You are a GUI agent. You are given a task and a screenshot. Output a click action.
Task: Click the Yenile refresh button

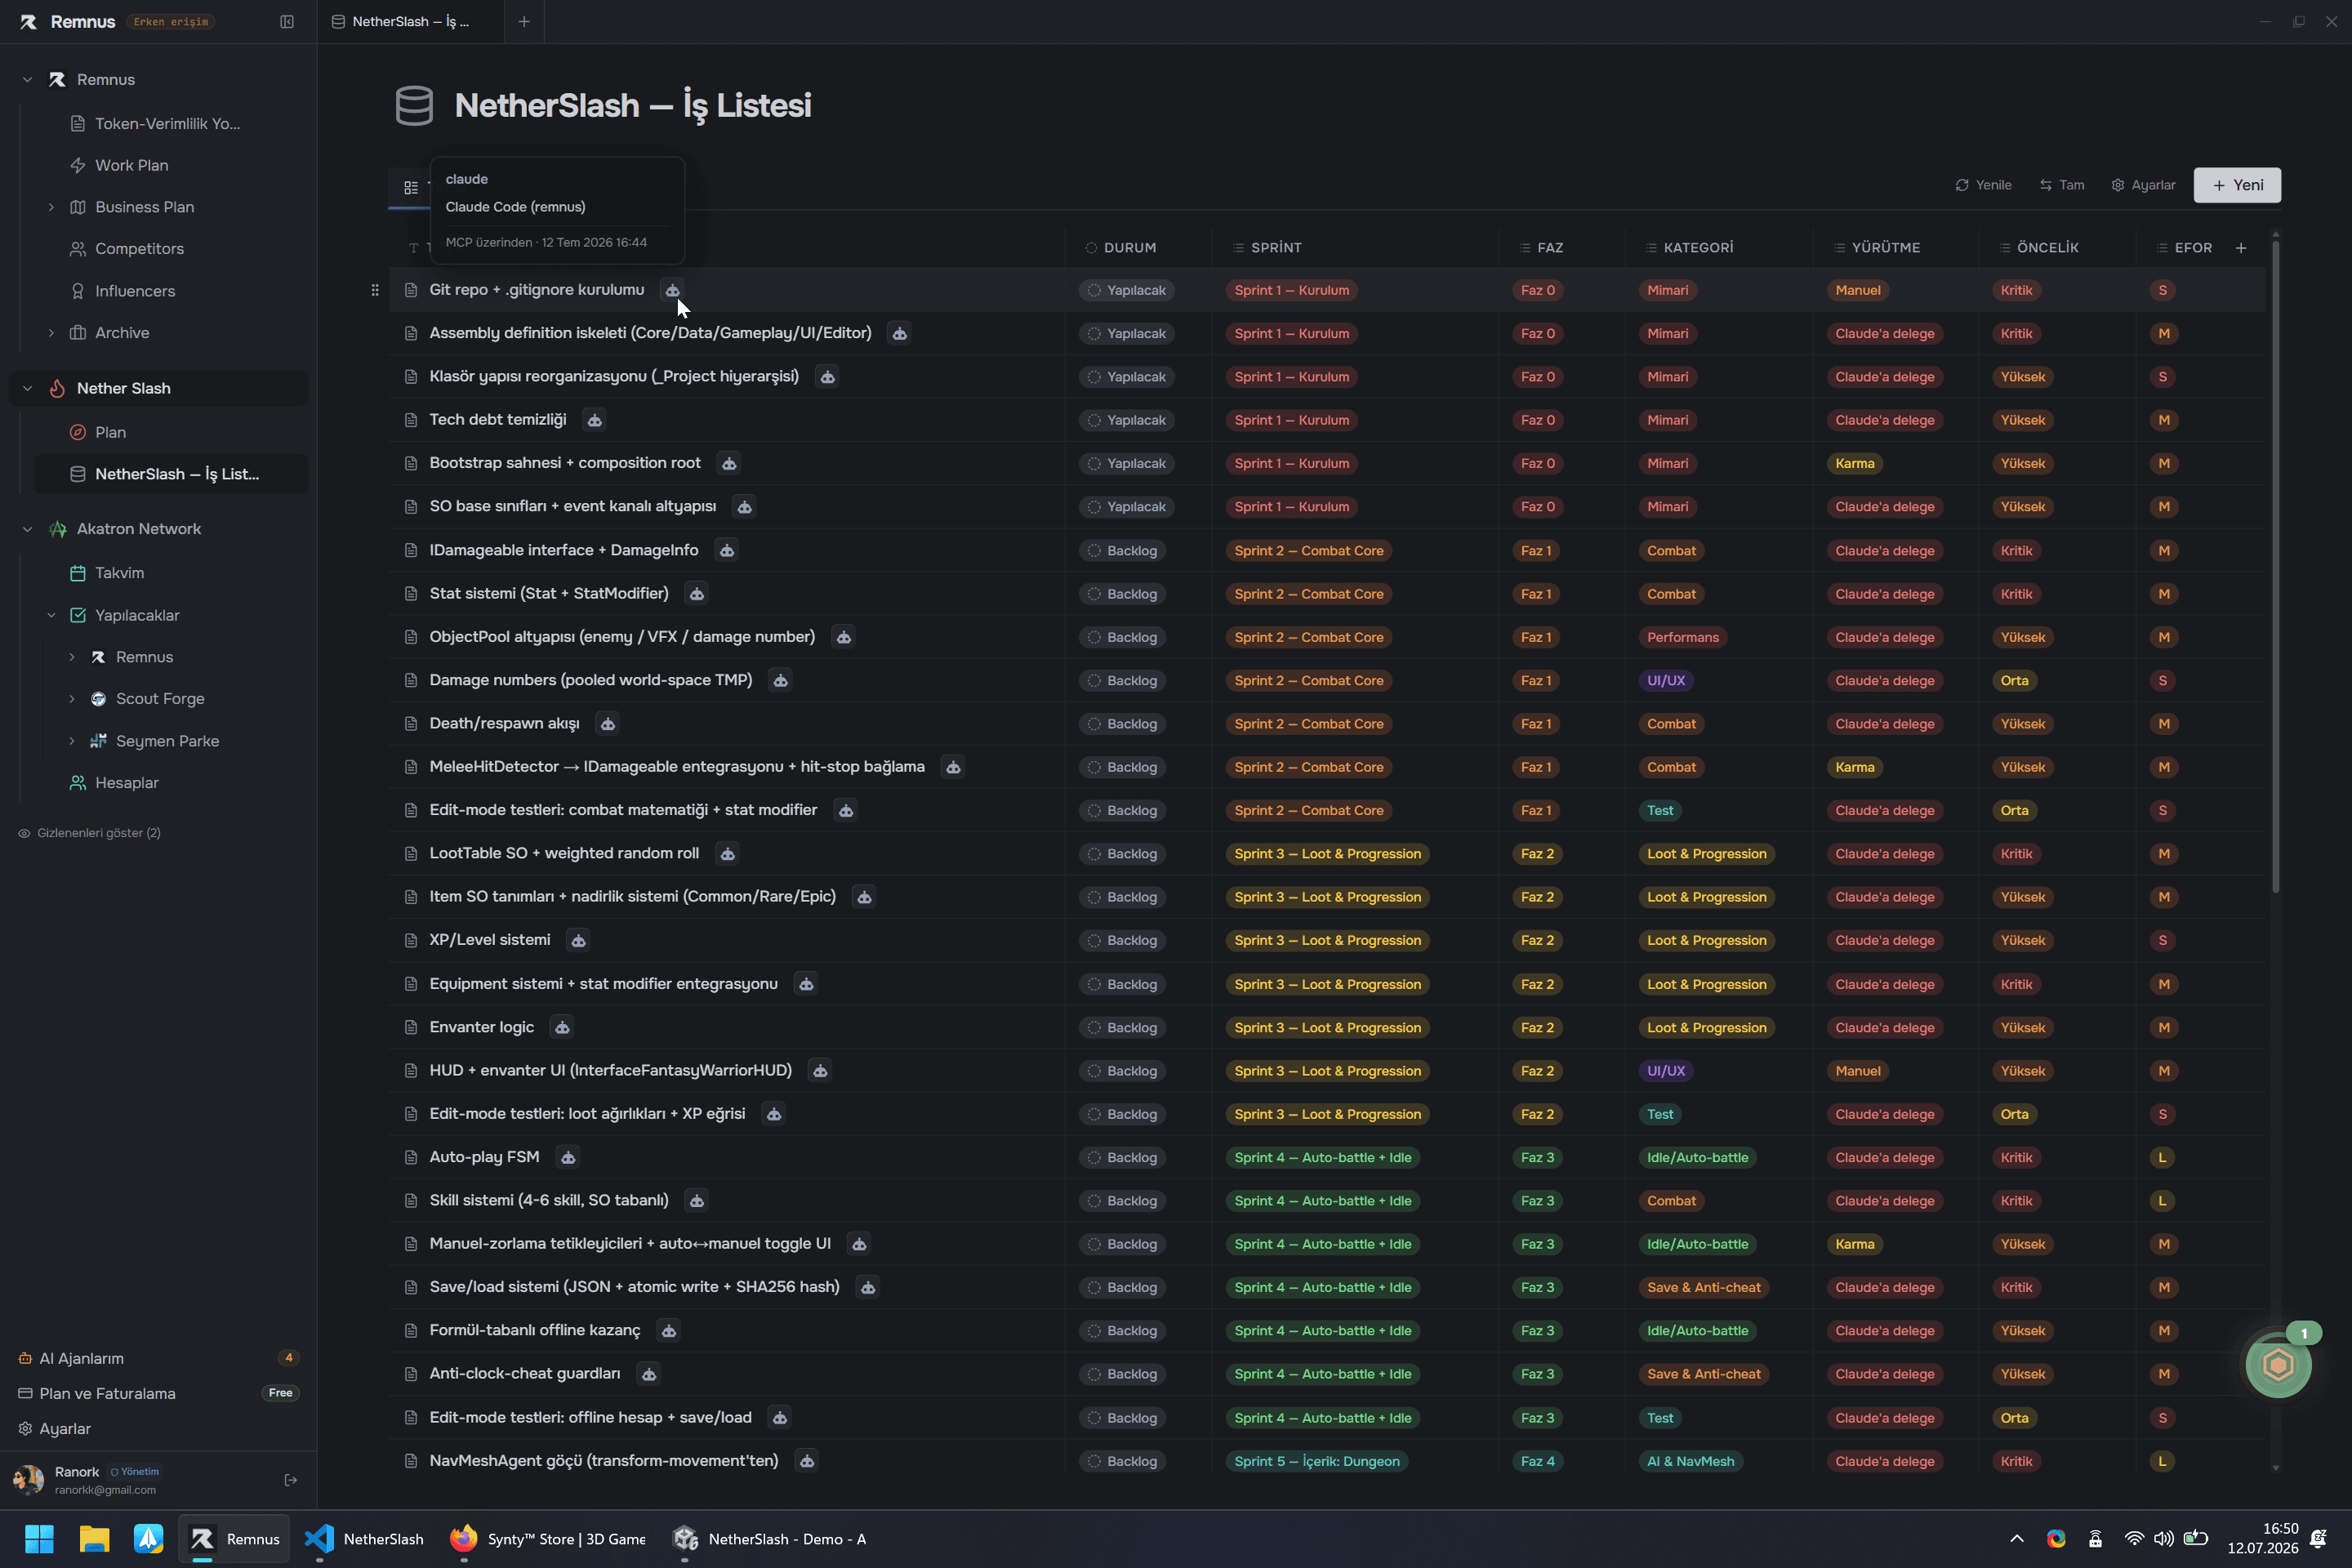(x=1984, y=185)
